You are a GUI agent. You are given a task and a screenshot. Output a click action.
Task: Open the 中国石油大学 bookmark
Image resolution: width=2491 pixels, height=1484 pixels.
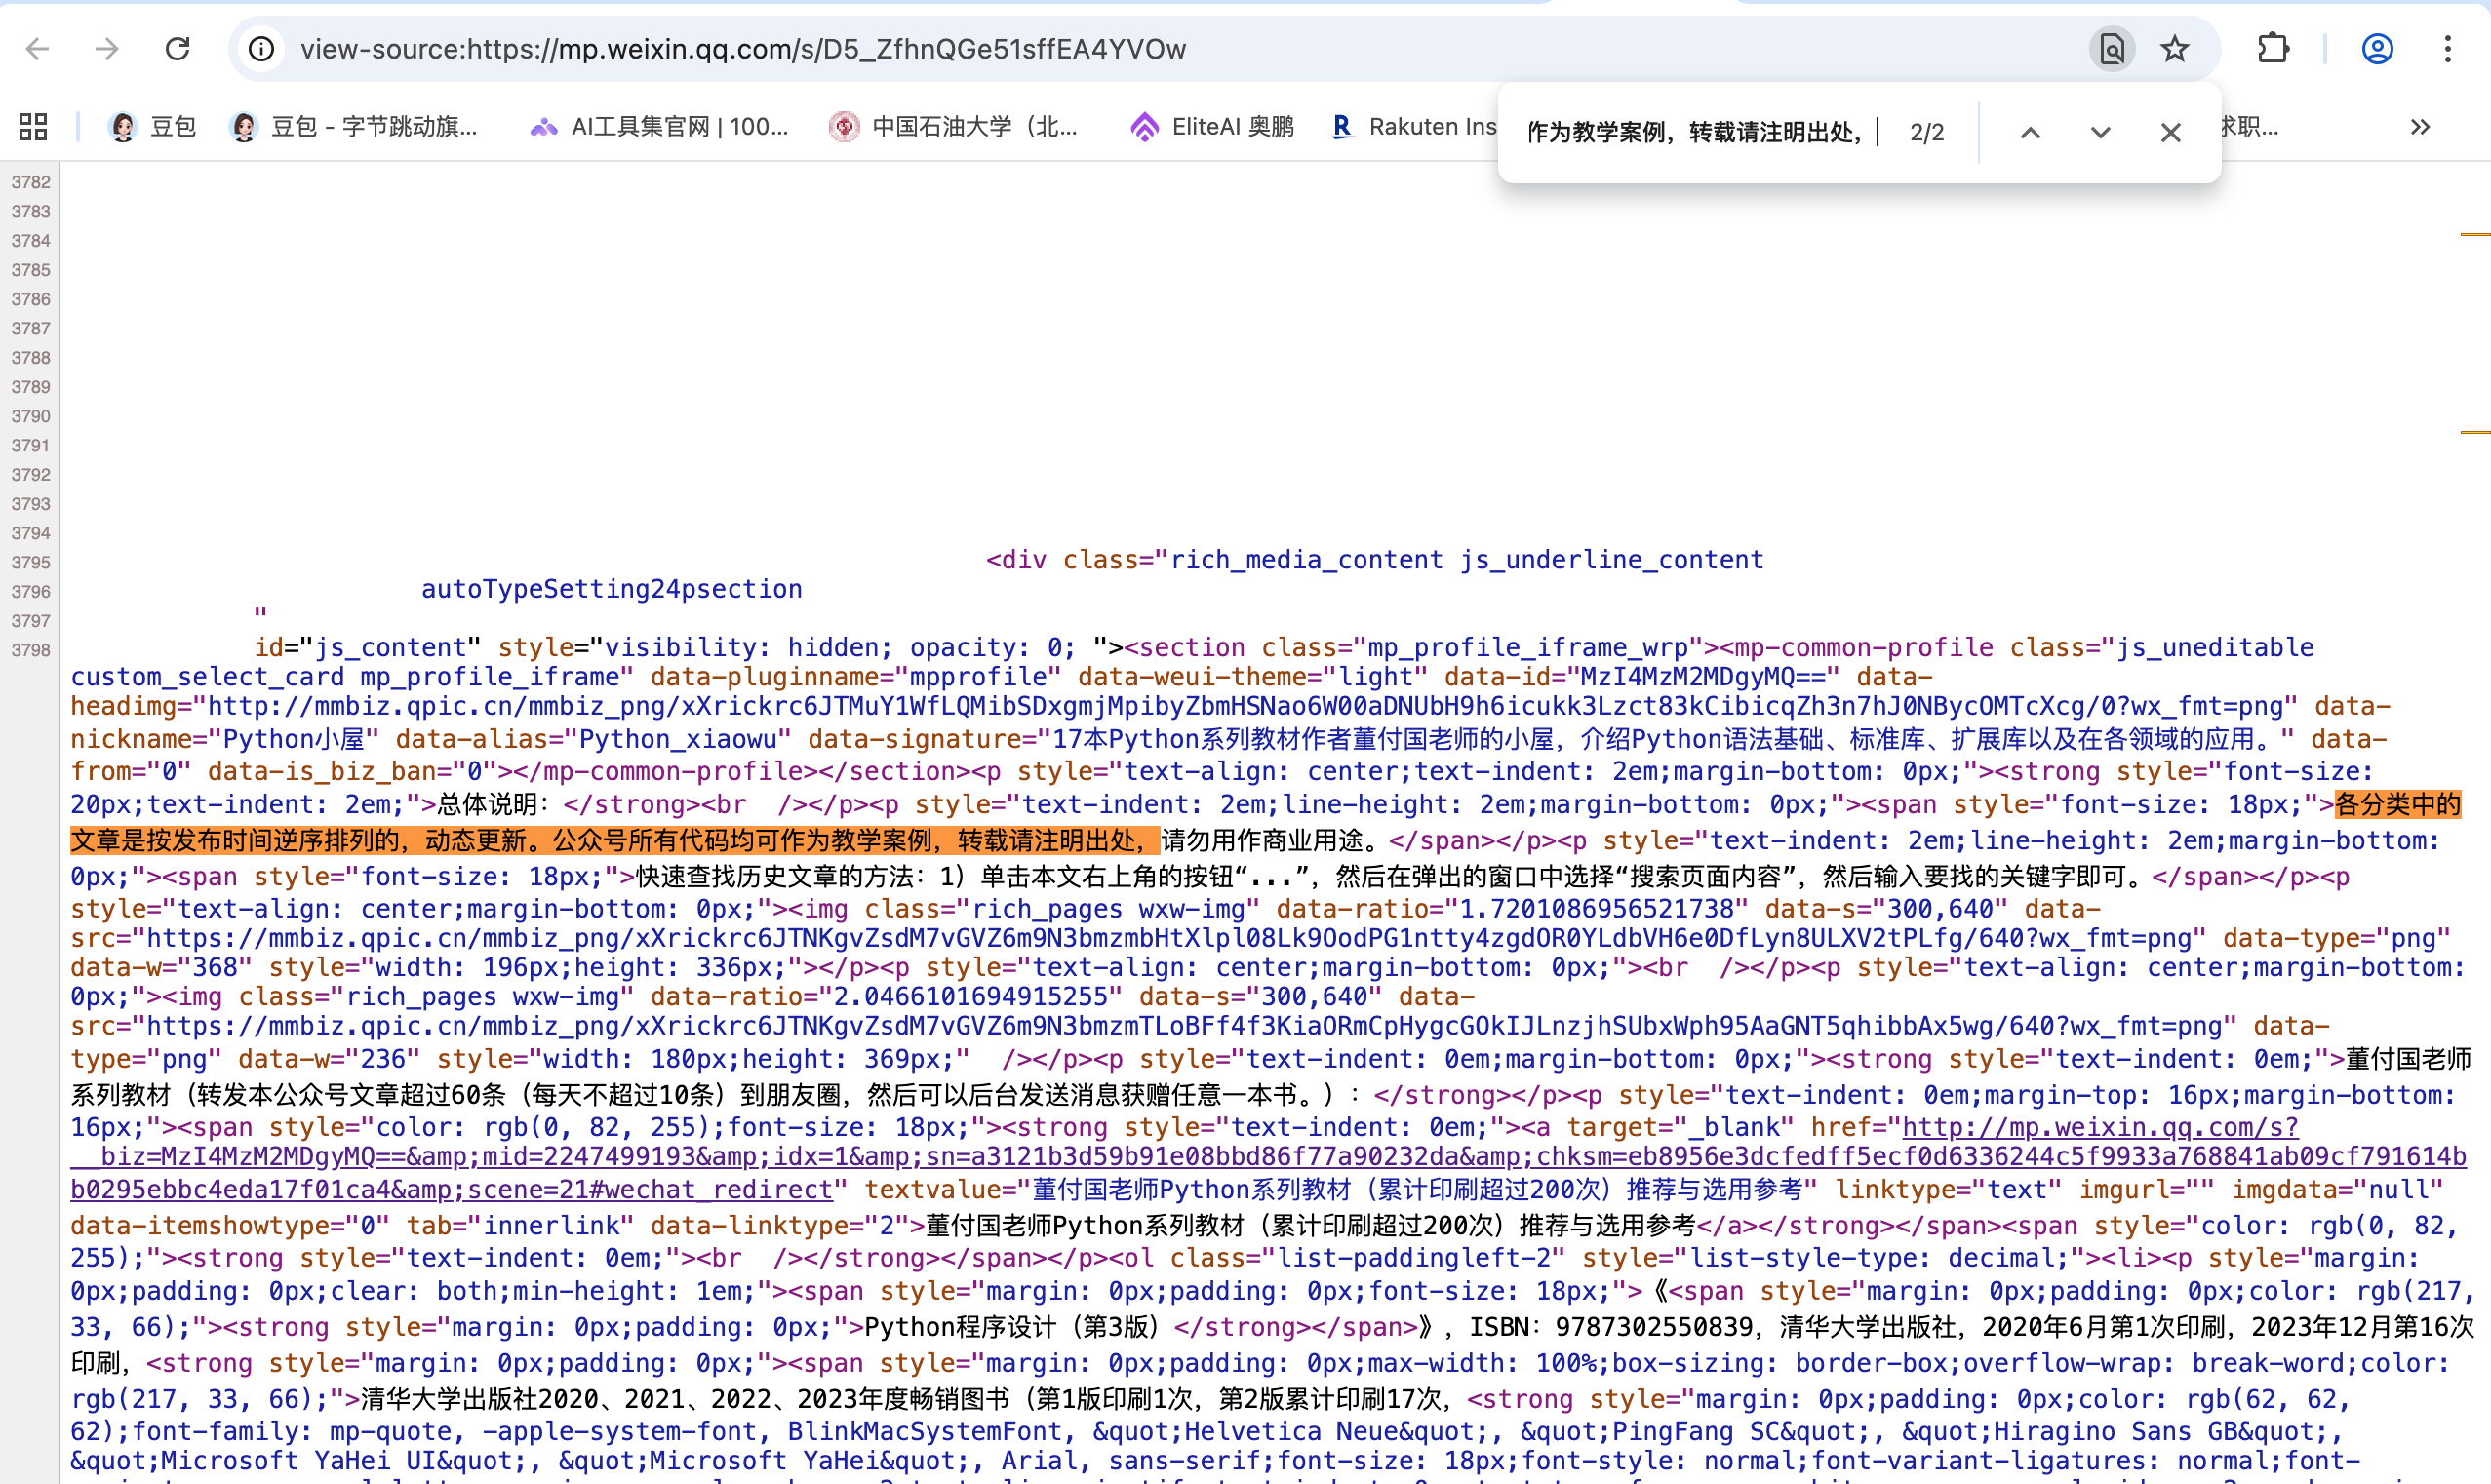pos(954,127)
